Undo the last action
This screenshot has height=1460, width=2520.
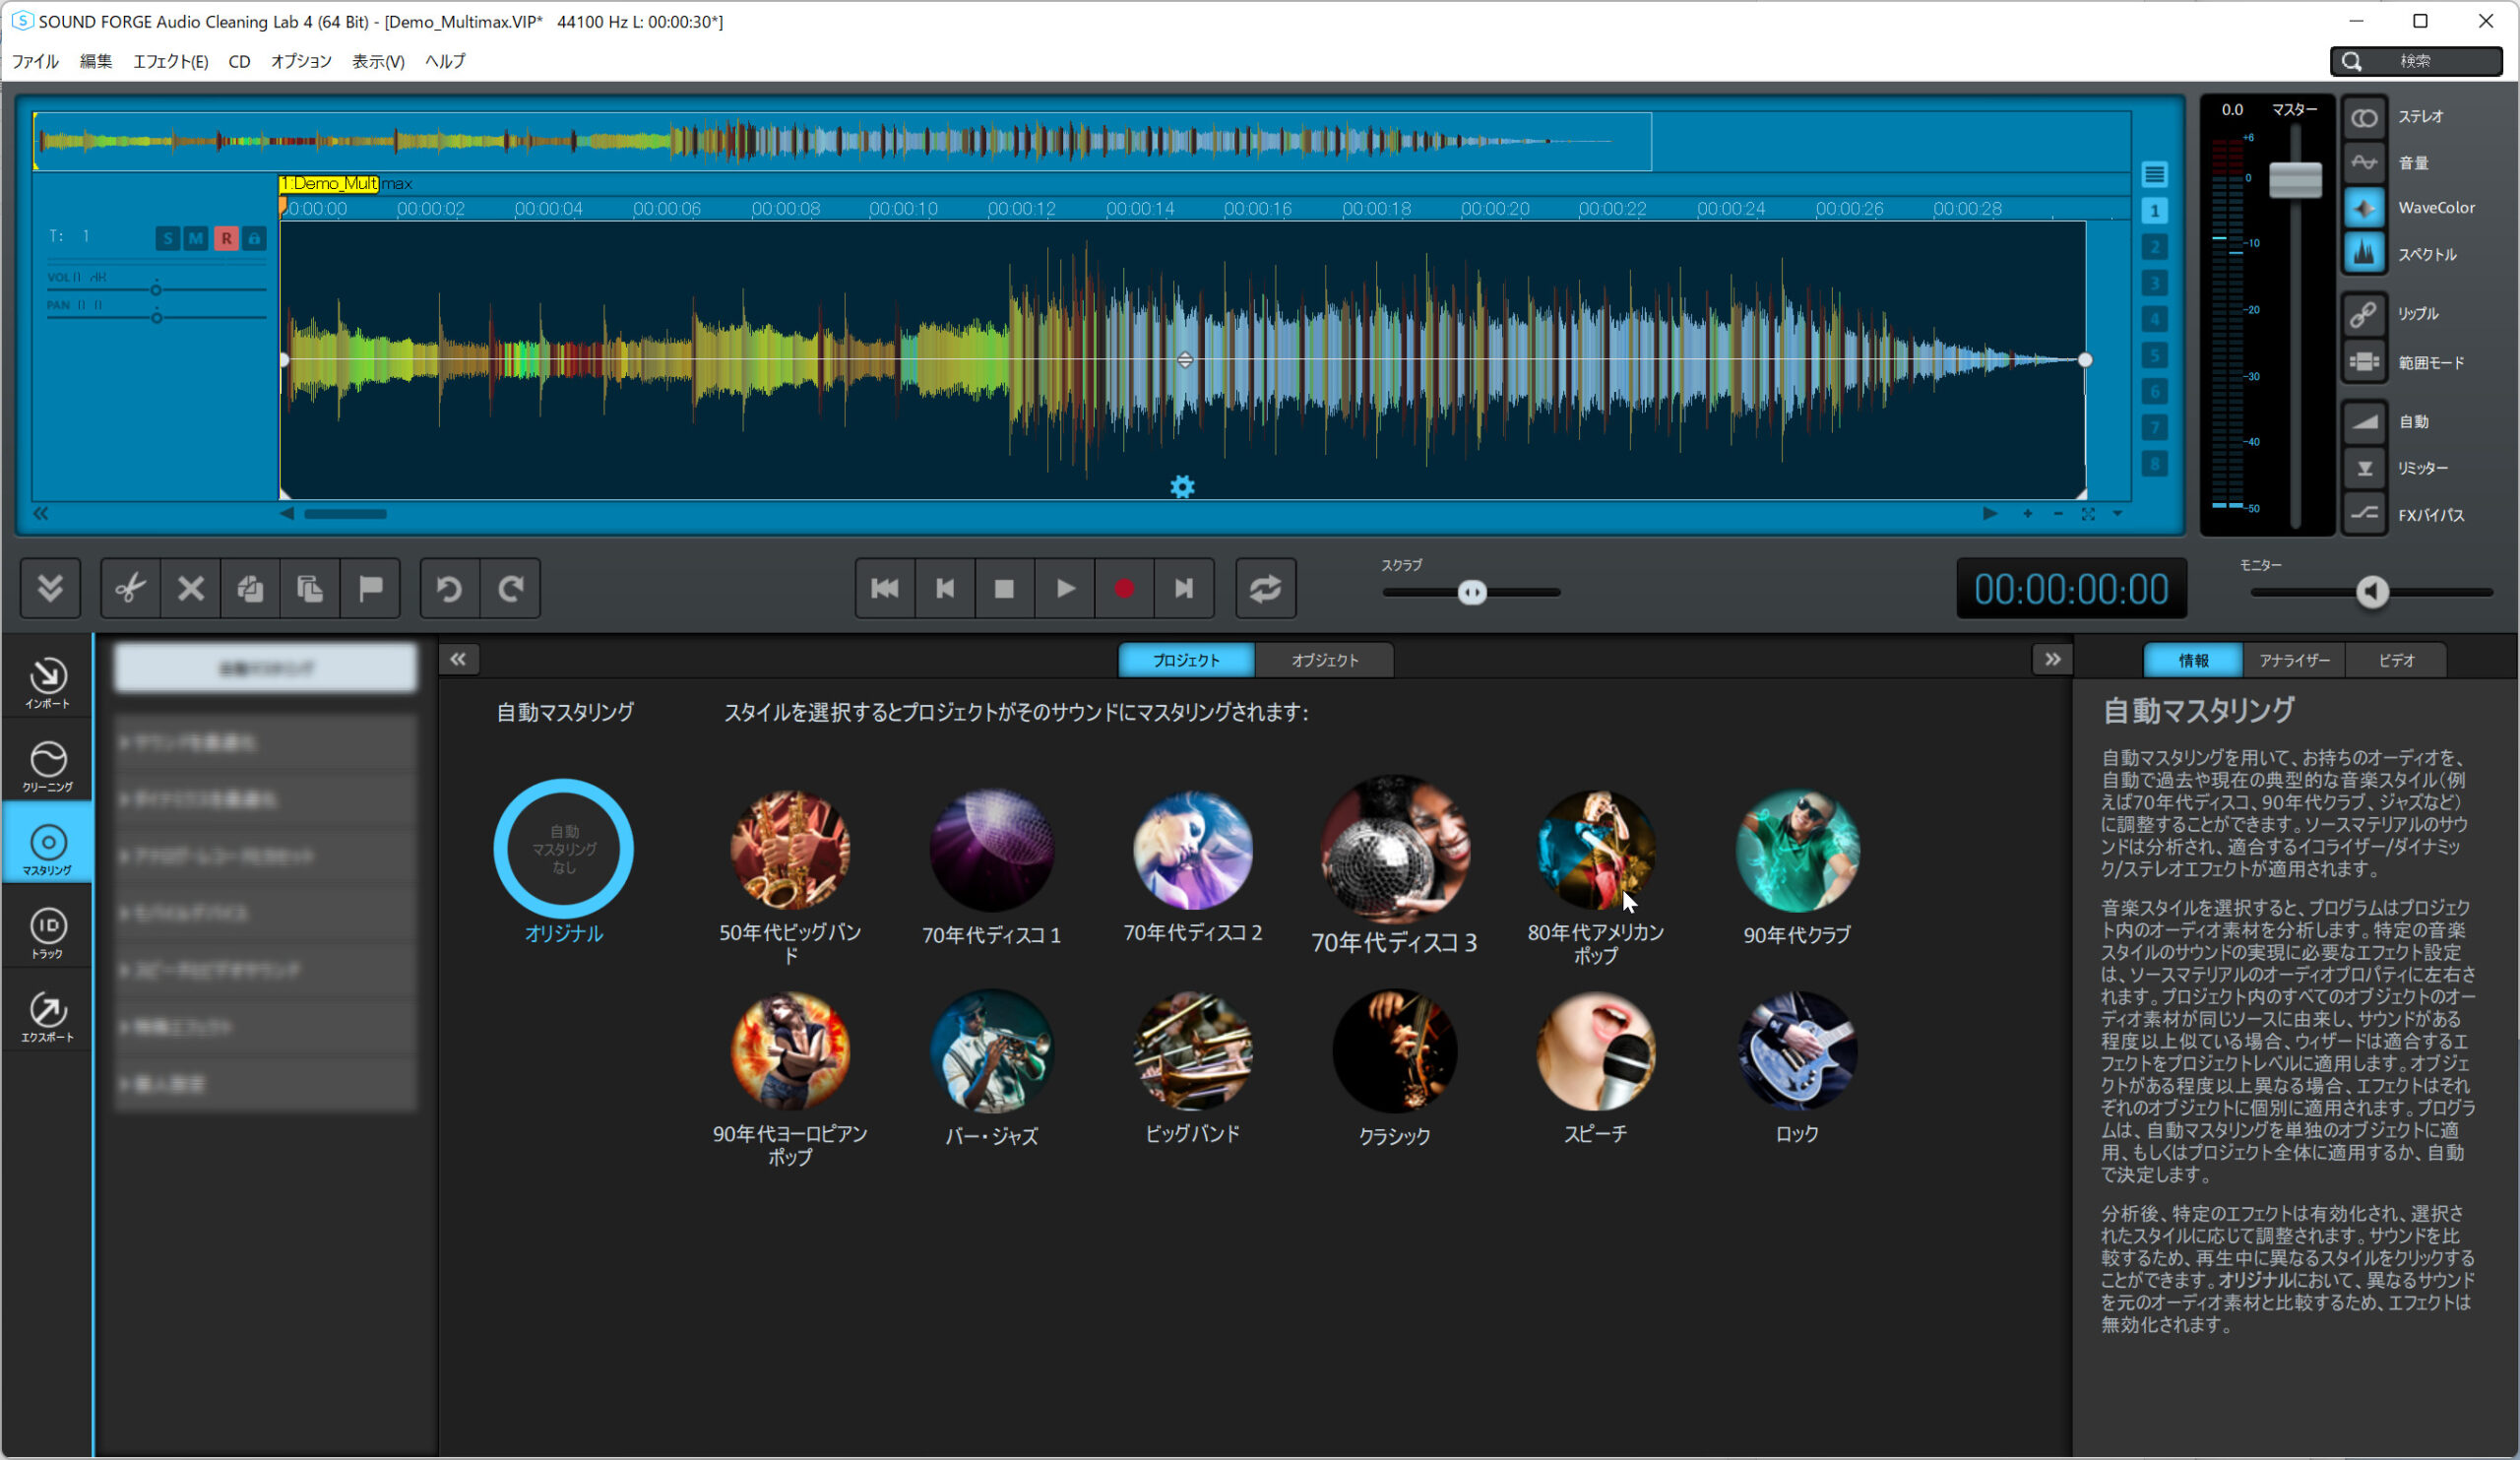[450, 588]
